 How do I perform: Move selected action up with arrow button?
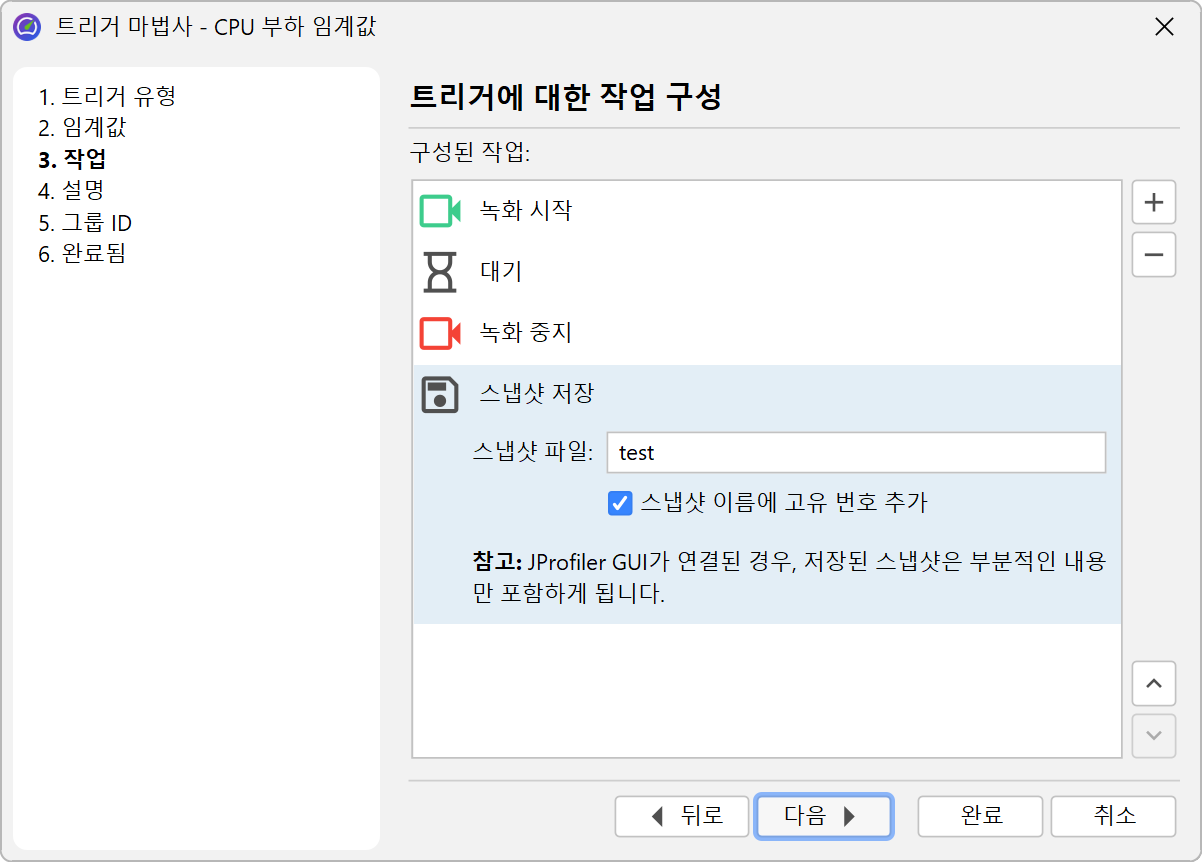click(x=1153, y=684)
